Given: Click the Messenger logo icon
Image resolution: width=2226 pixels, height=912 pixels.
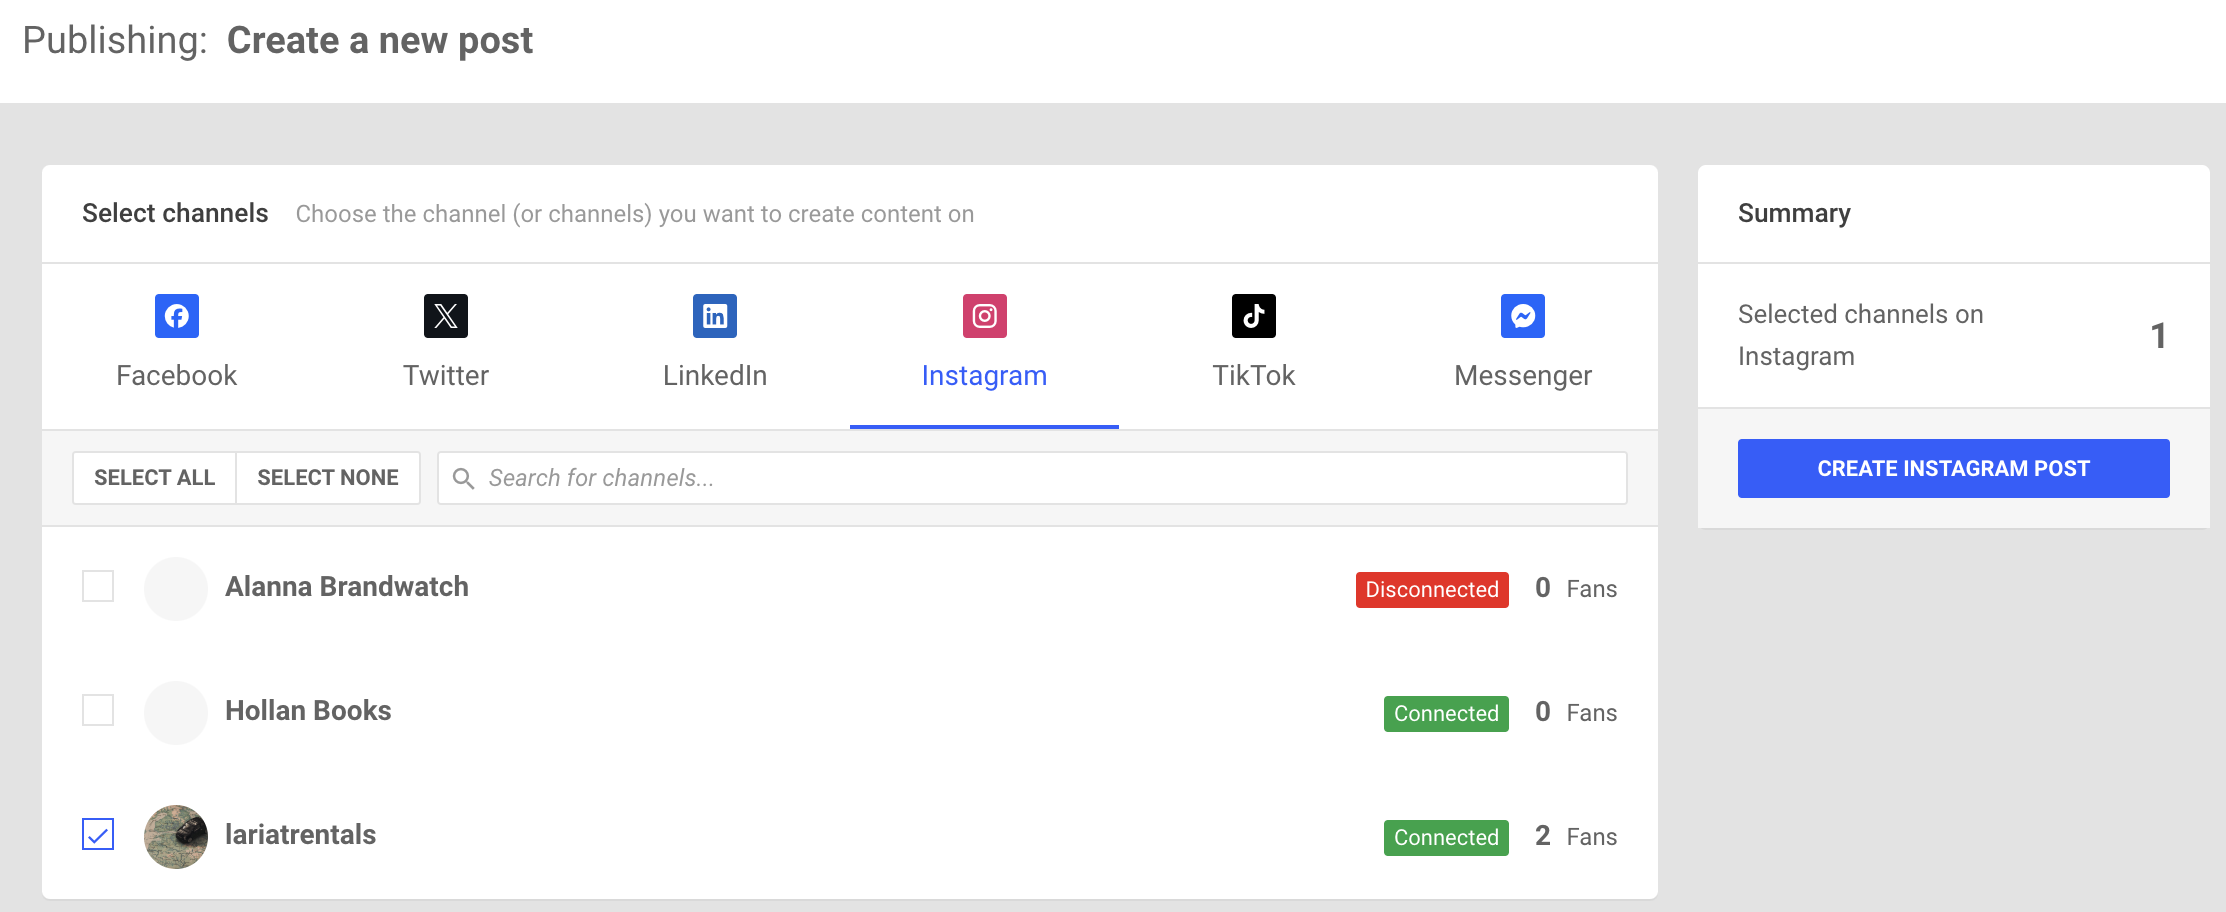Looking at the screenshot, I should click(x=1523, y=316).
